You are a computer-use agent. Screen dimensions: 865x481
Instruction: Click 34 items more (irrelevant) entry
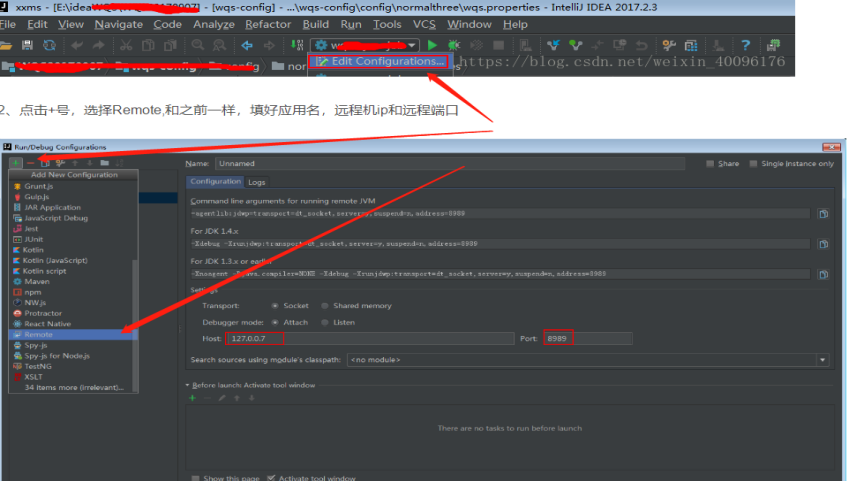click(x=74, y=387)
